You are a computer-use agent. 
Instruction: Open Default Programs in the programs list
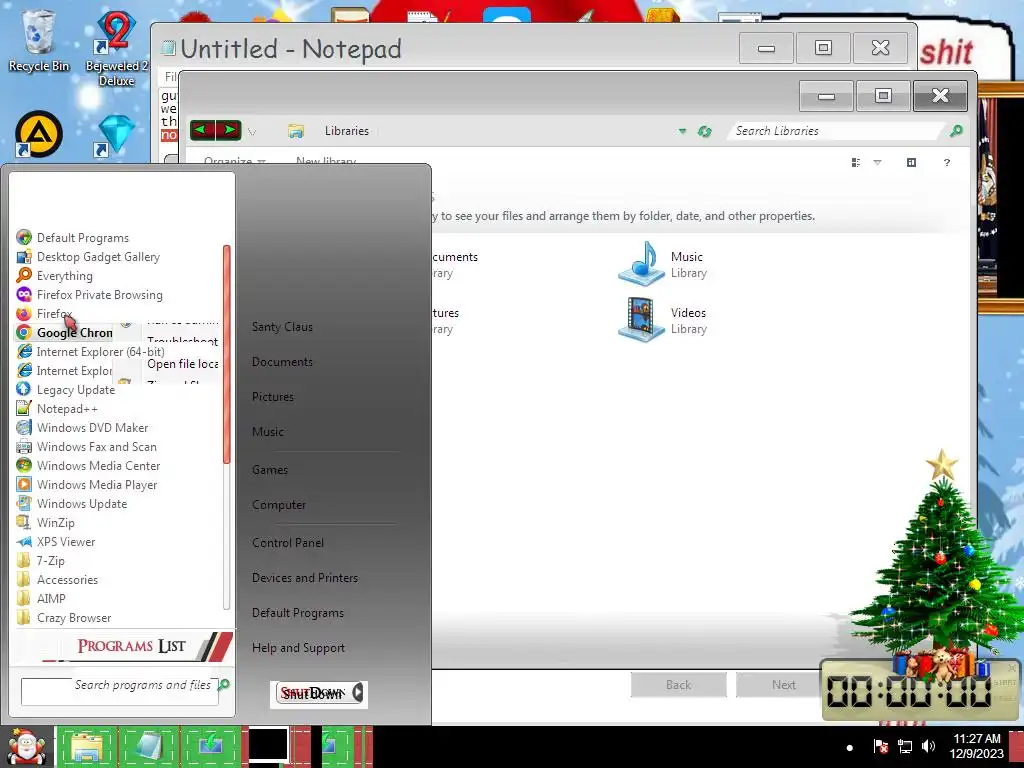click(x=82, y=238)
